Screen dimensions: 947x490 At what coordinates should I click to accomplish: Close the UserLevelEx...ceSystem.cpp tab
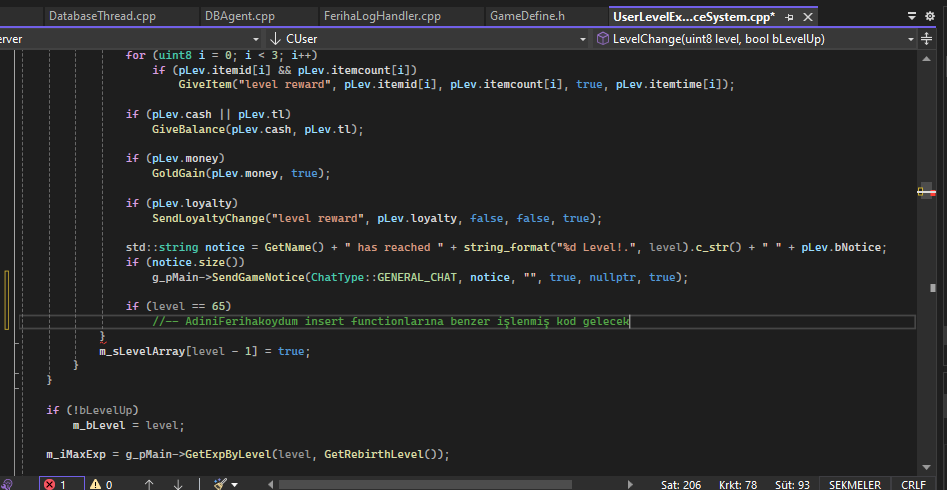pos(807,17)
